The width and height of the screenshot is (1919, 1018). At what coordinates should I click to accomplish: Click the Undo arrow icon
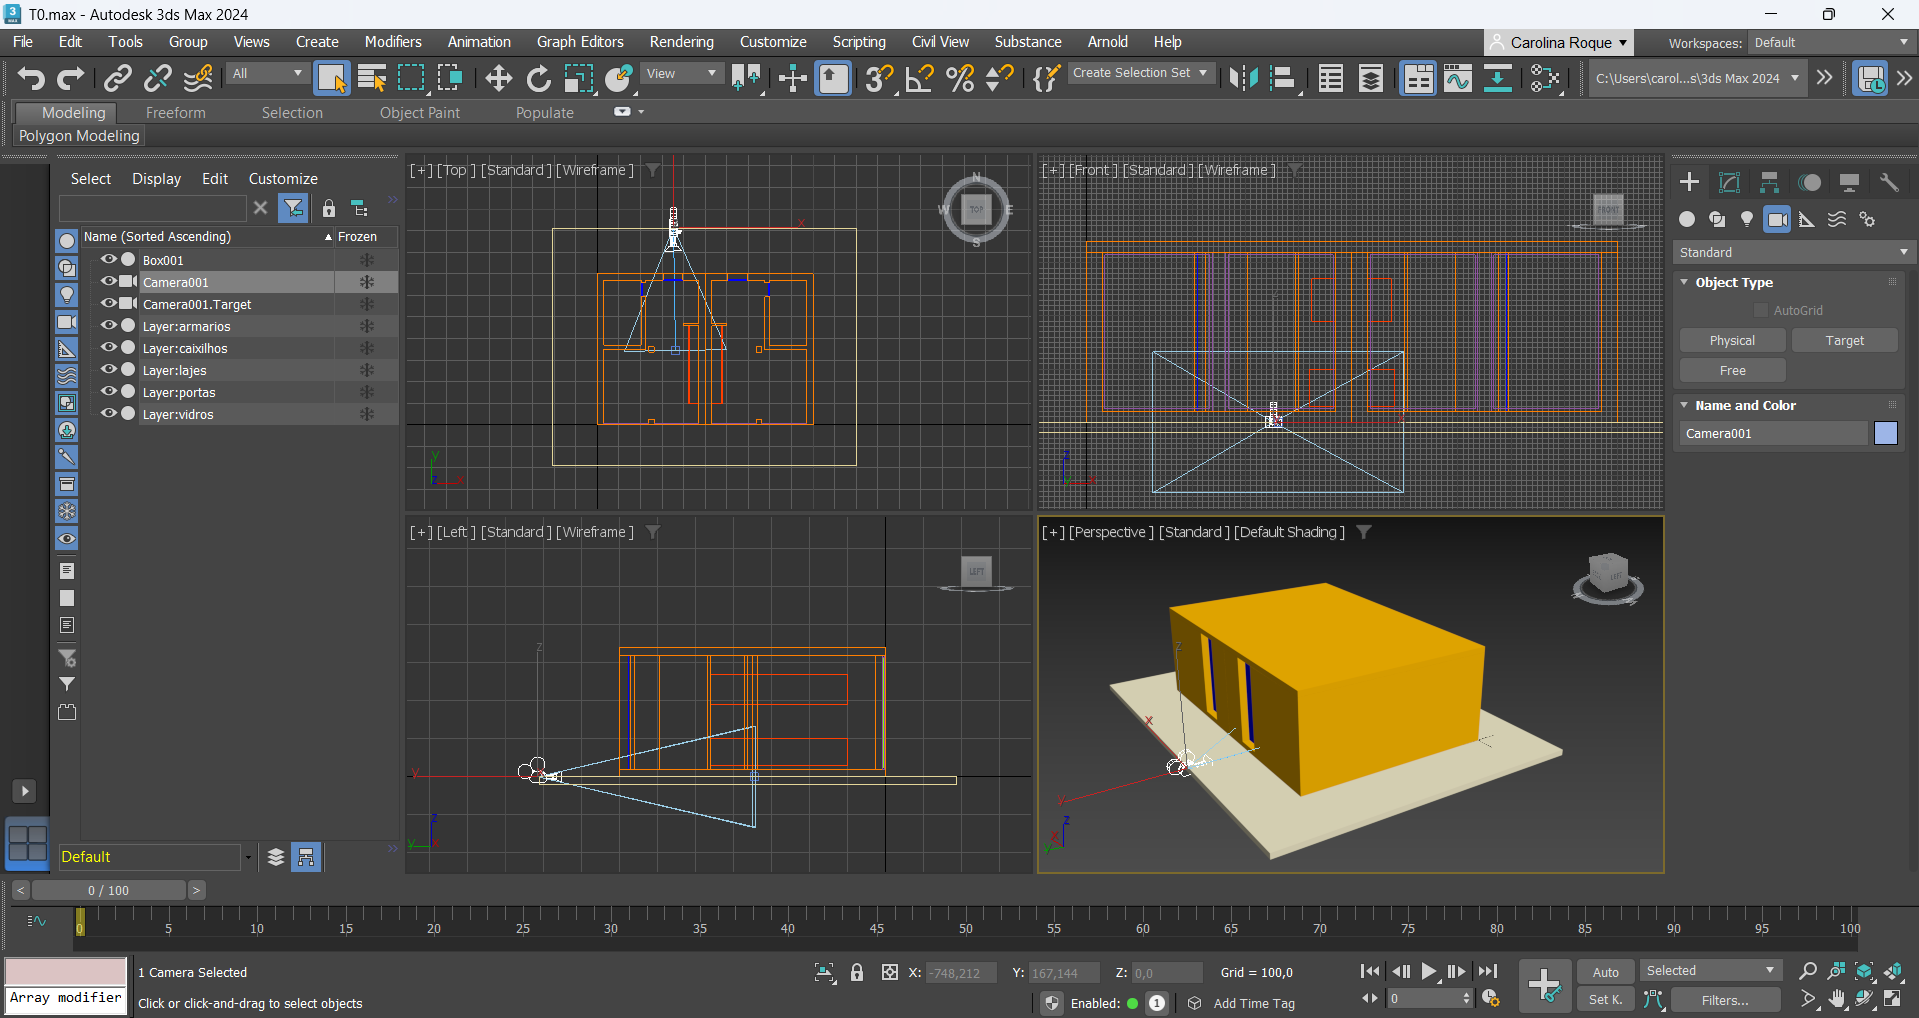(31, 78)
